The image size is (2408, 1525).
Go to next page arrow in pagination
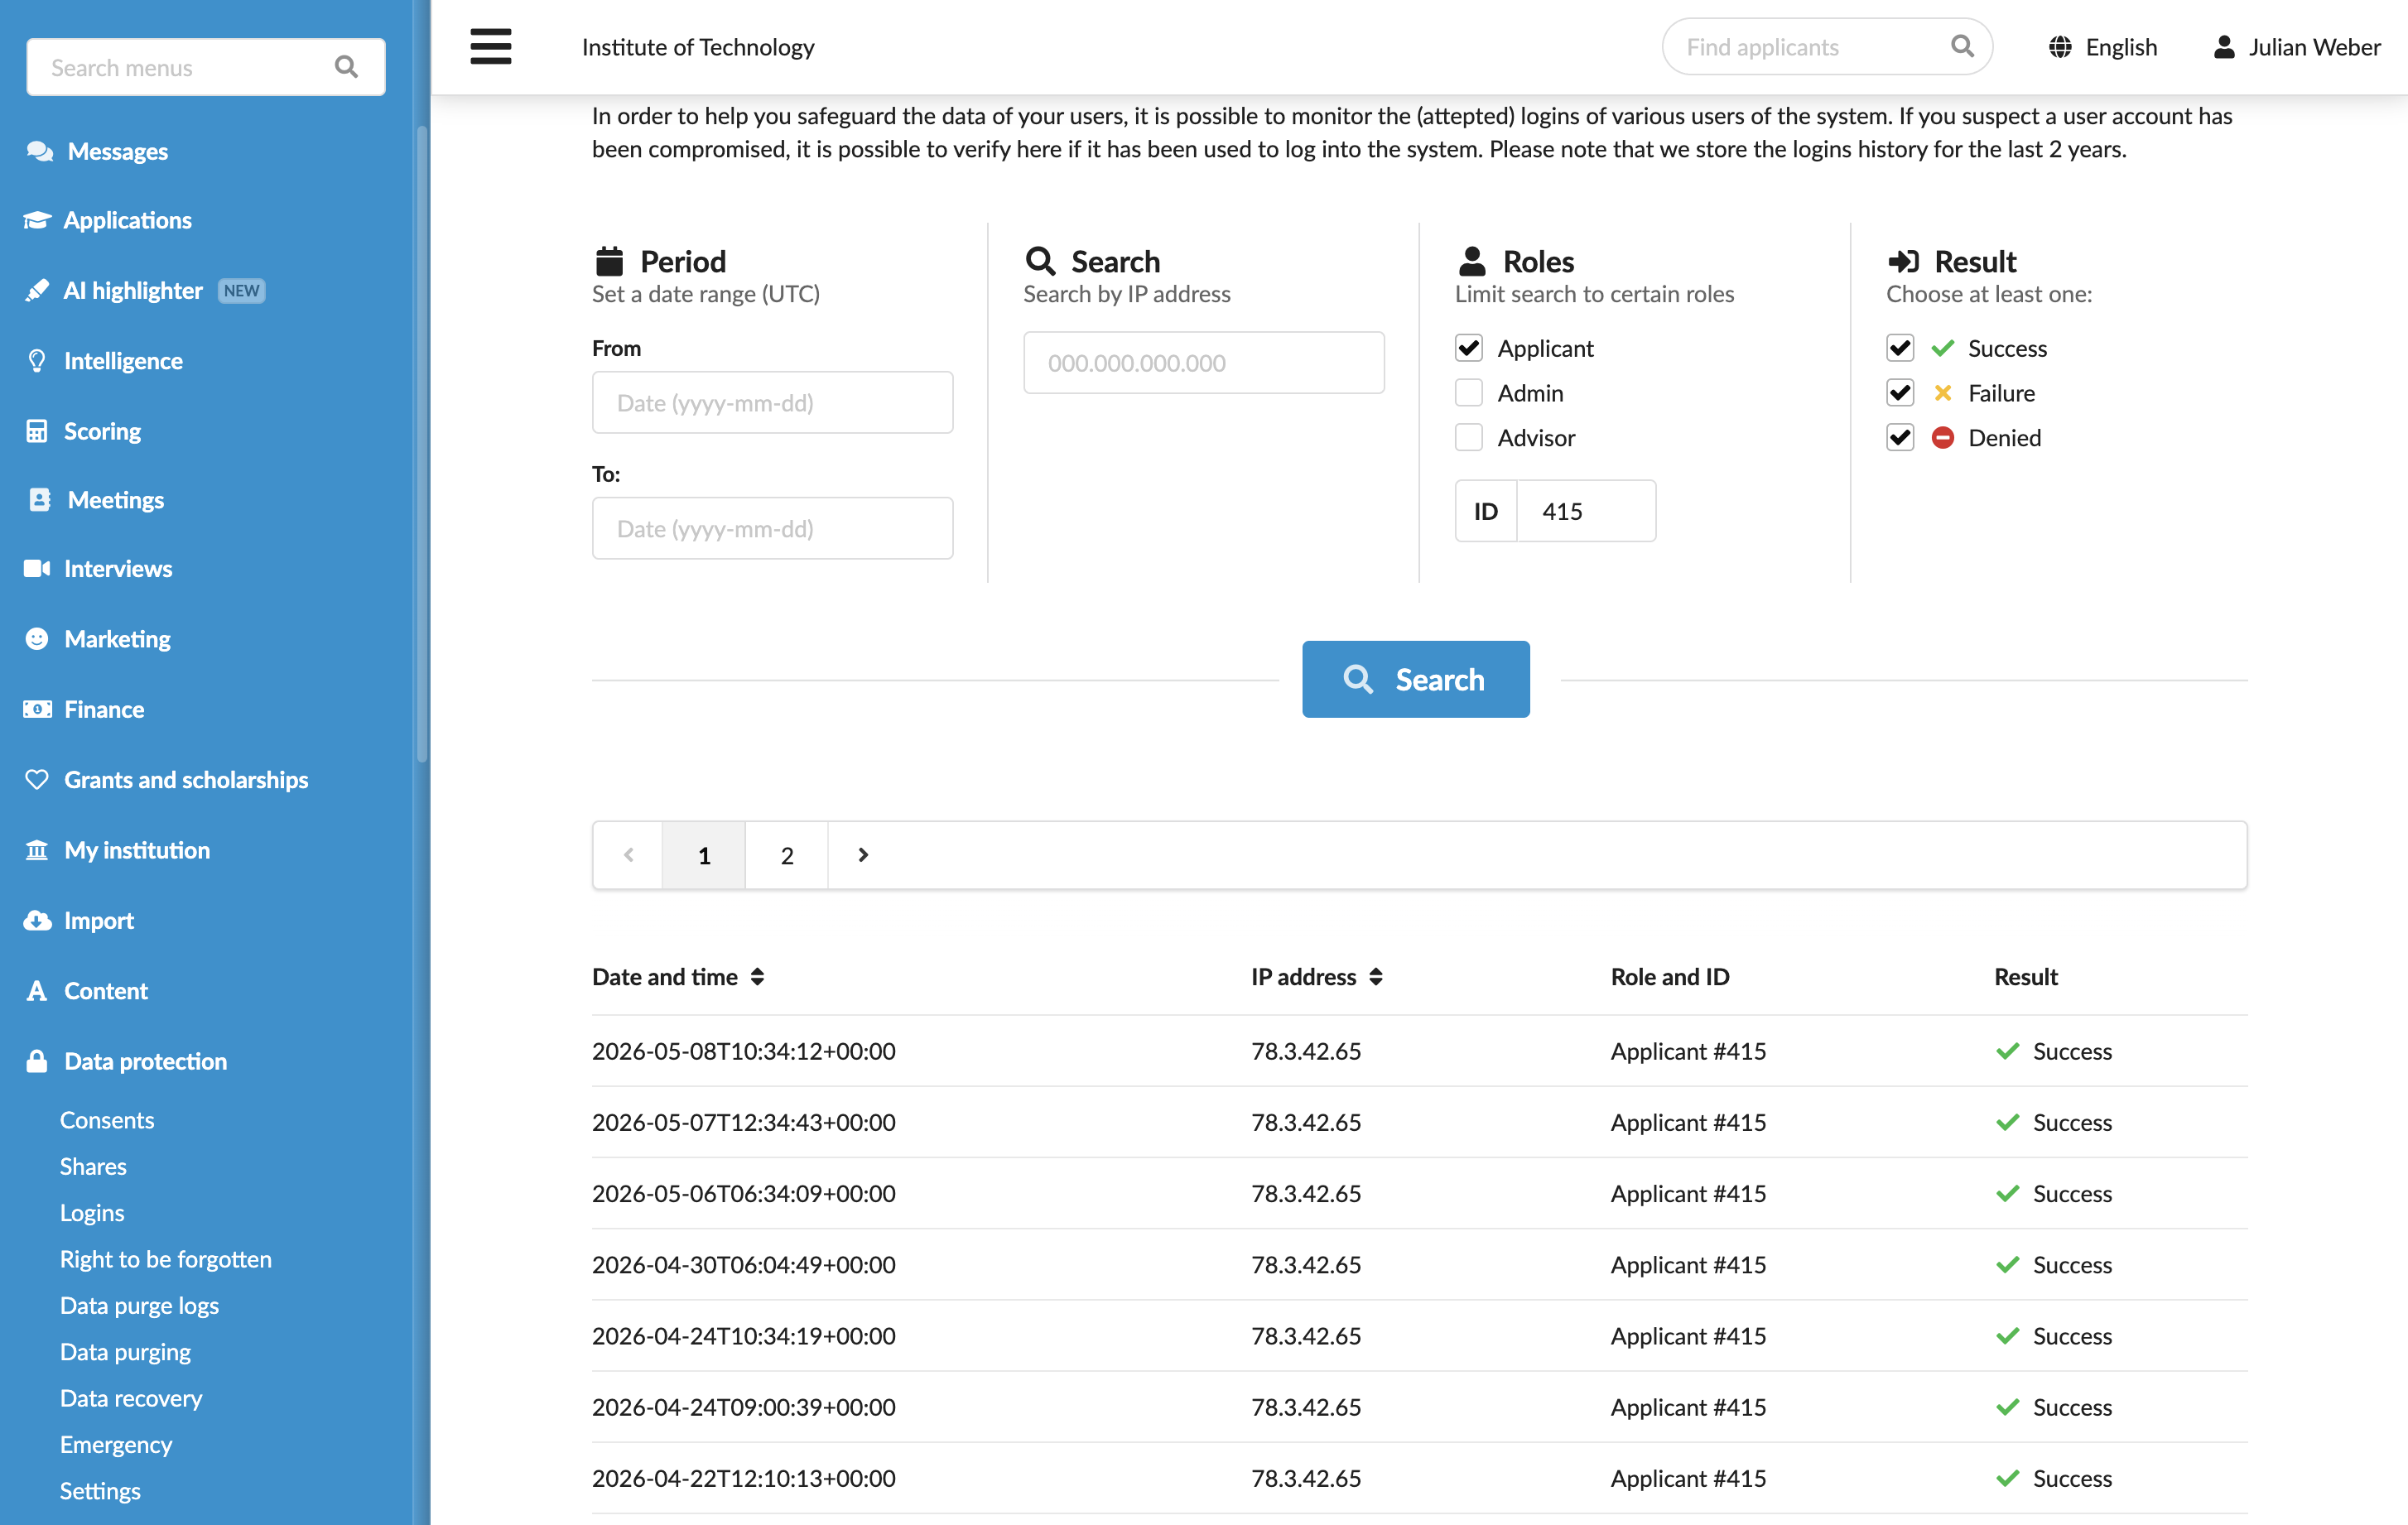click(863, 855)
